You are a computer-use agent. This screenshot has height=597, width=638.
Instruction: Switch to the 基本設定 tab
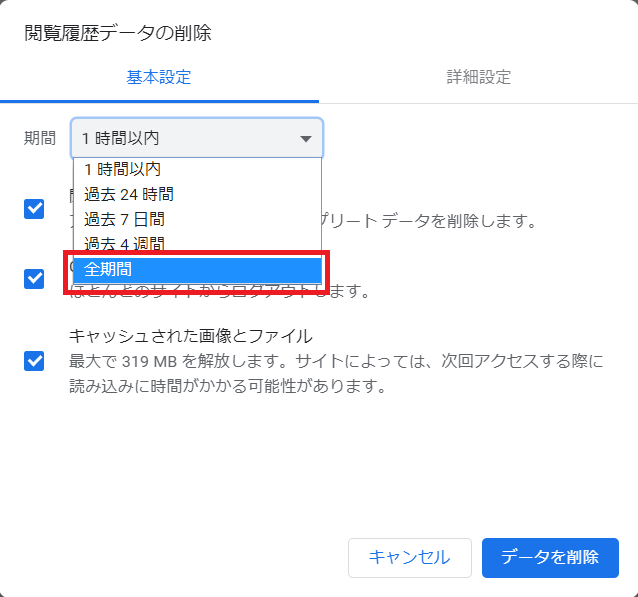coord(158,77)
